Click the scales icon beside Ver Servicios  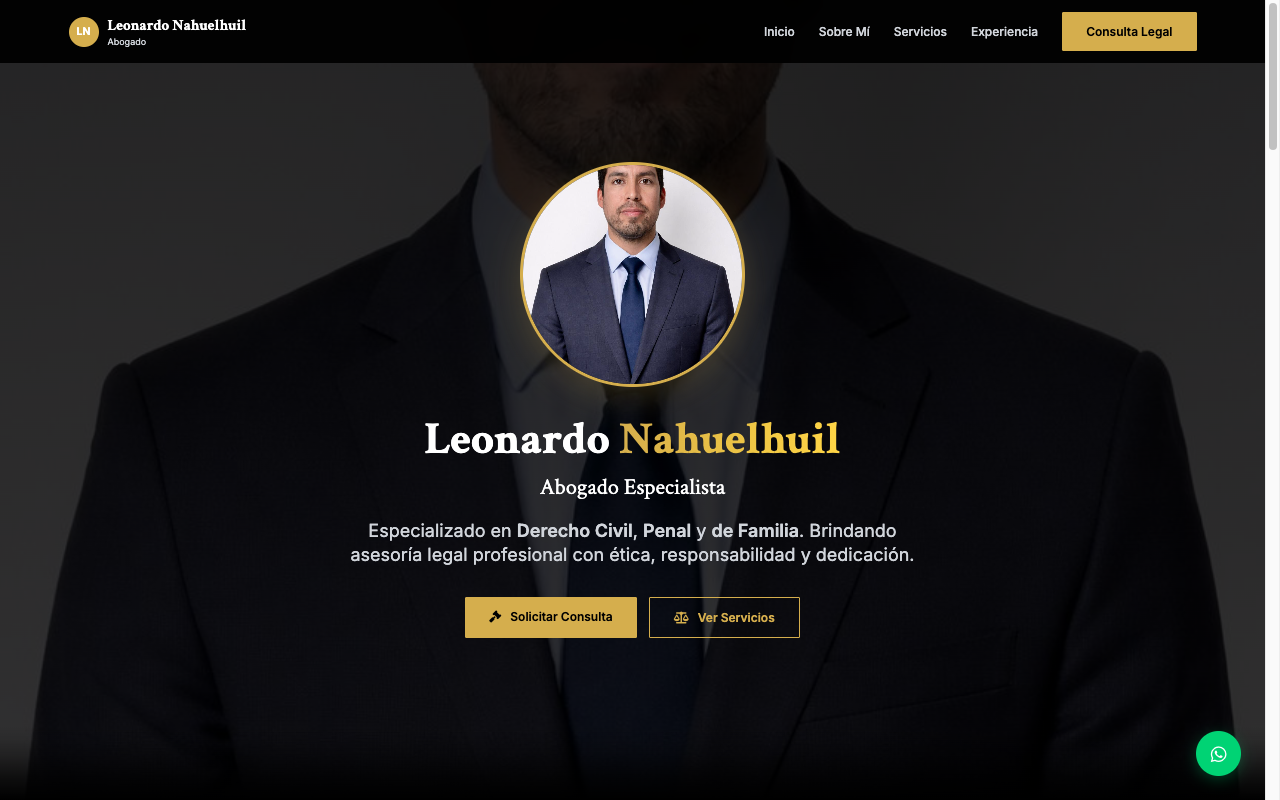coord(681,618)
